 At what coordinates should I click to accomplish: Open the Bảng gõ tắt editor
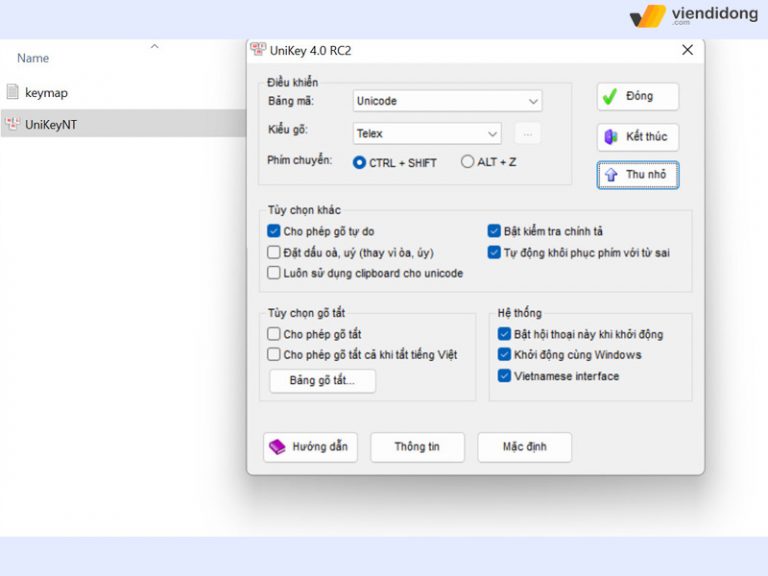point(322,381)
